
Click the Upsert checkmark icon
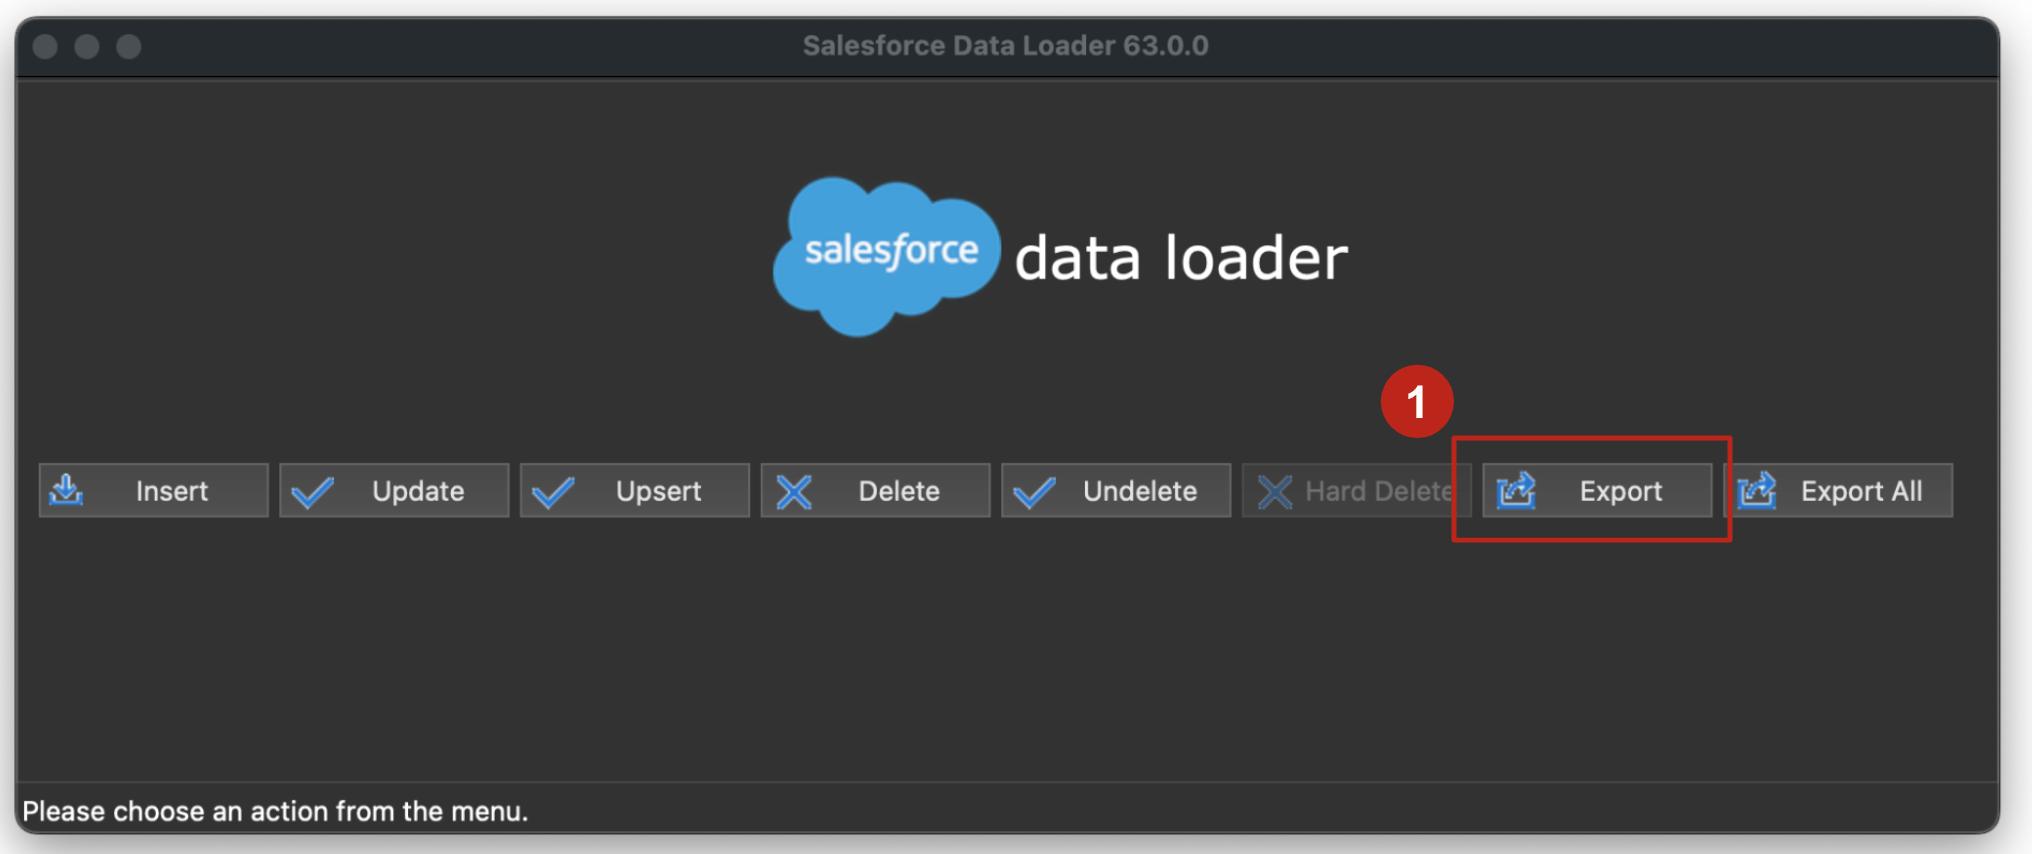(x=553, y=492)
